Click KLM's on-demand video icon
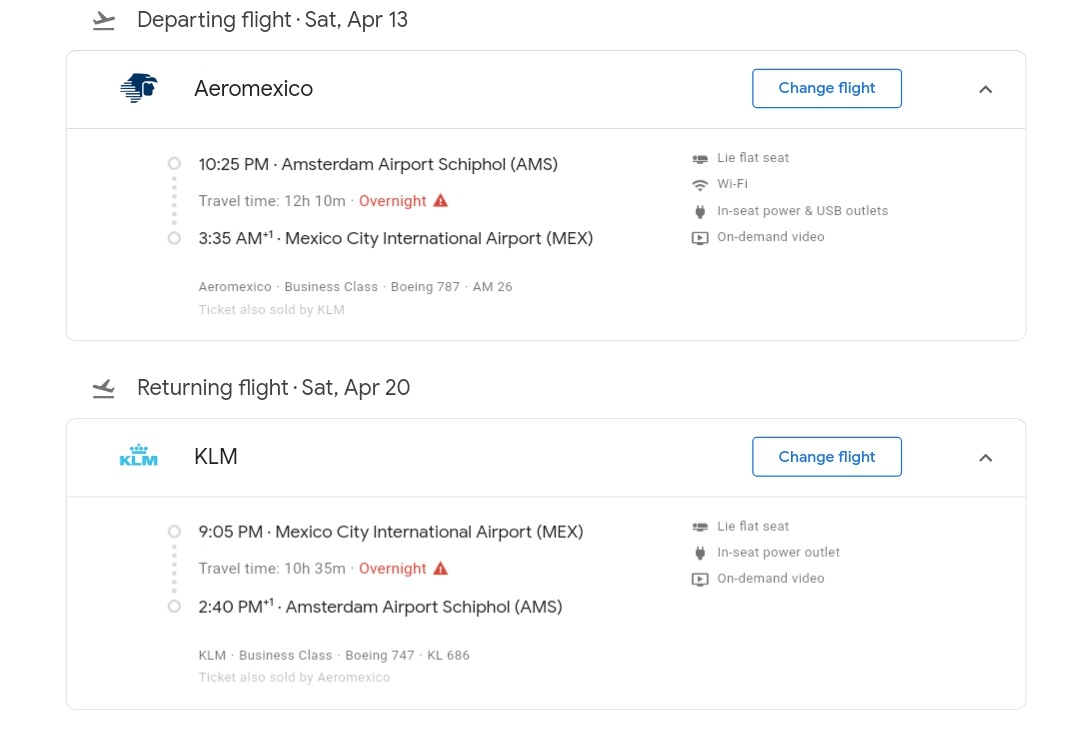Image resolution: width=1080 pixels, height=730 pixels. tap(700, 579)
